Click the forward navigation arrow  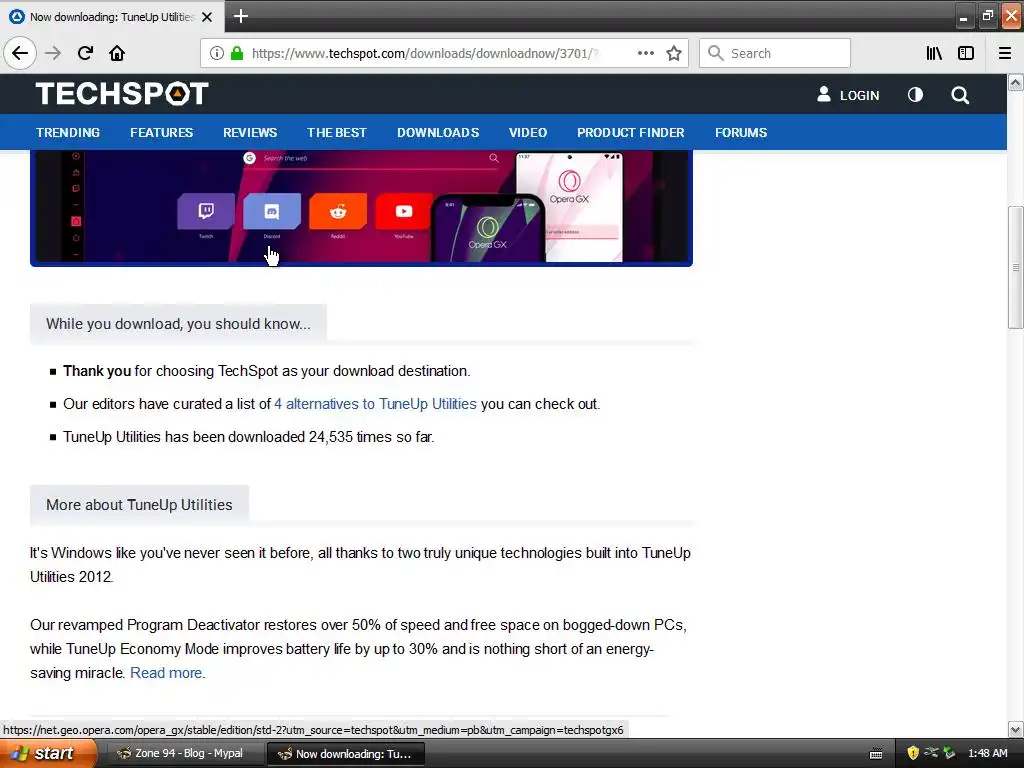point(53,53)
